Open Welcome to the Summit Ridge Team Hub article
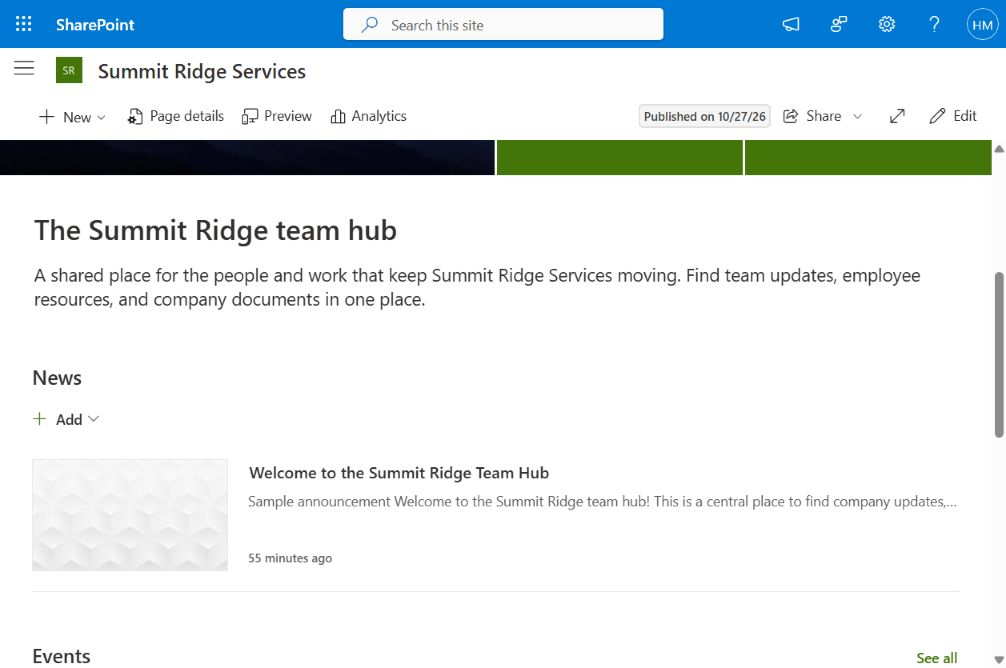Image resolution: width=1006 pixels, height=668 pixels. pos(398,473)
